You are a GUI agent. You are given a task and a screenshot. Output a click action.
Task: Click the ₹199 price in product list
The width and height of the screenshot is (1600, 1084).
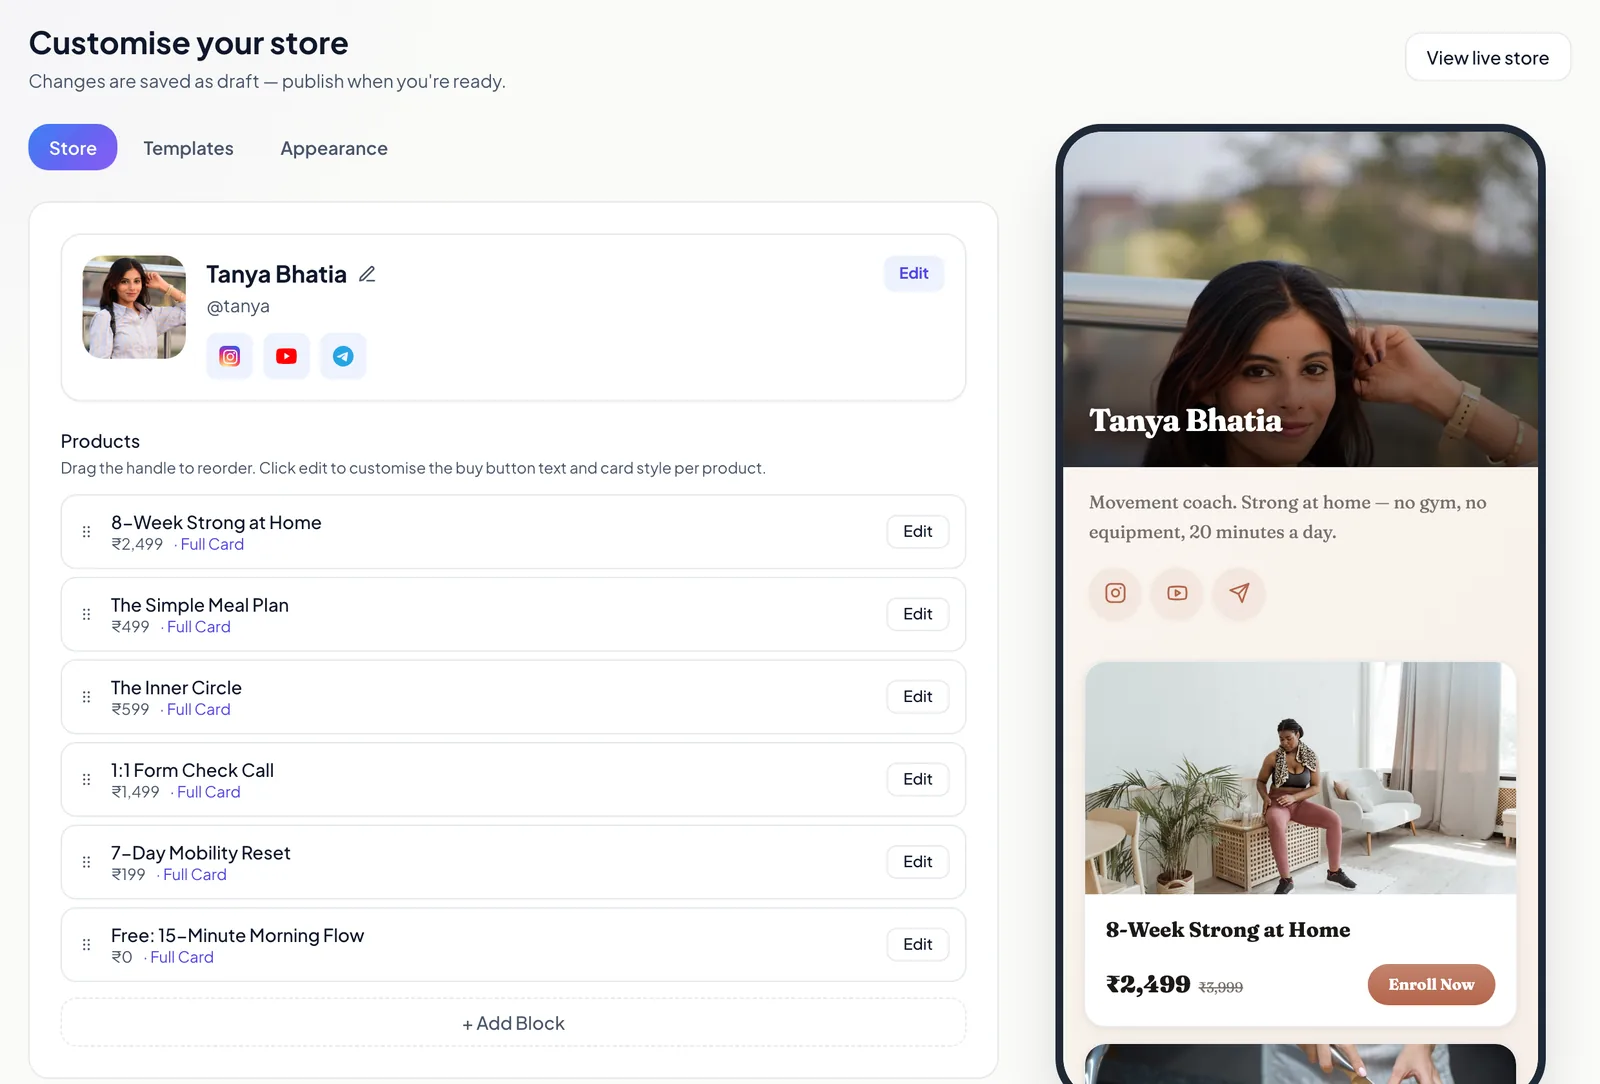click(x=128, y=874)
